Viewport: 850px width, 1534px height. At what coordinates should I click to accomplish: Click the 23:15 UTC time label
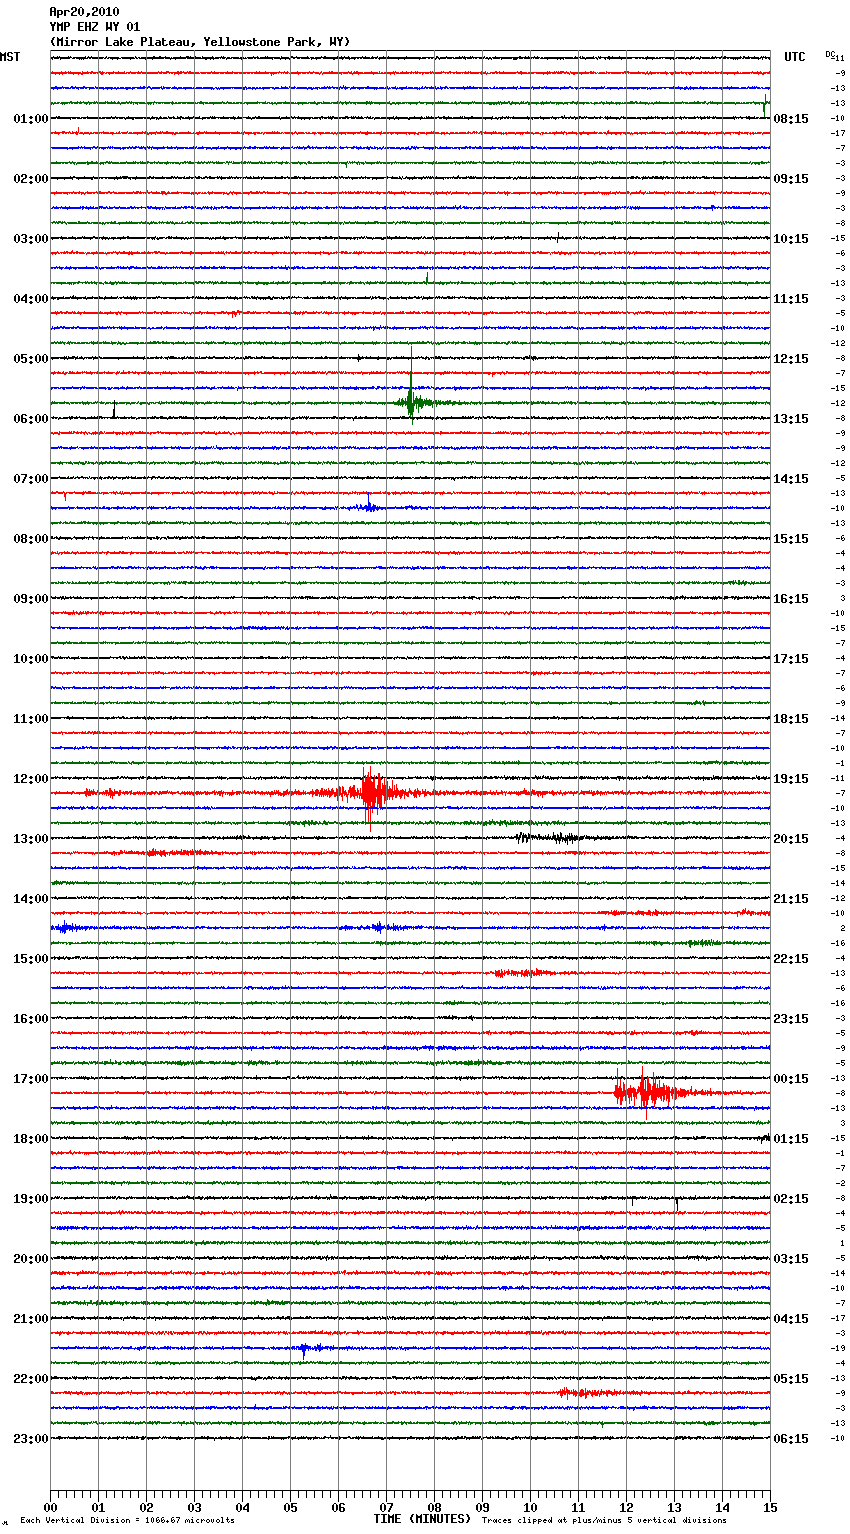point(791,1019)
